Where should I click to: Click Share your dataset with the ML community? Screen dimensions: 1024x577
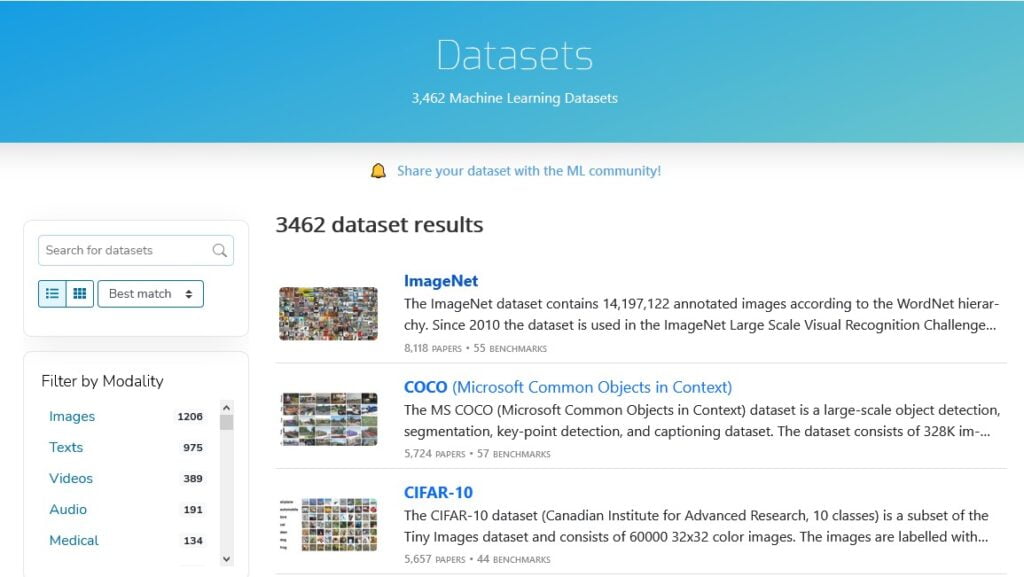point(530,171)
